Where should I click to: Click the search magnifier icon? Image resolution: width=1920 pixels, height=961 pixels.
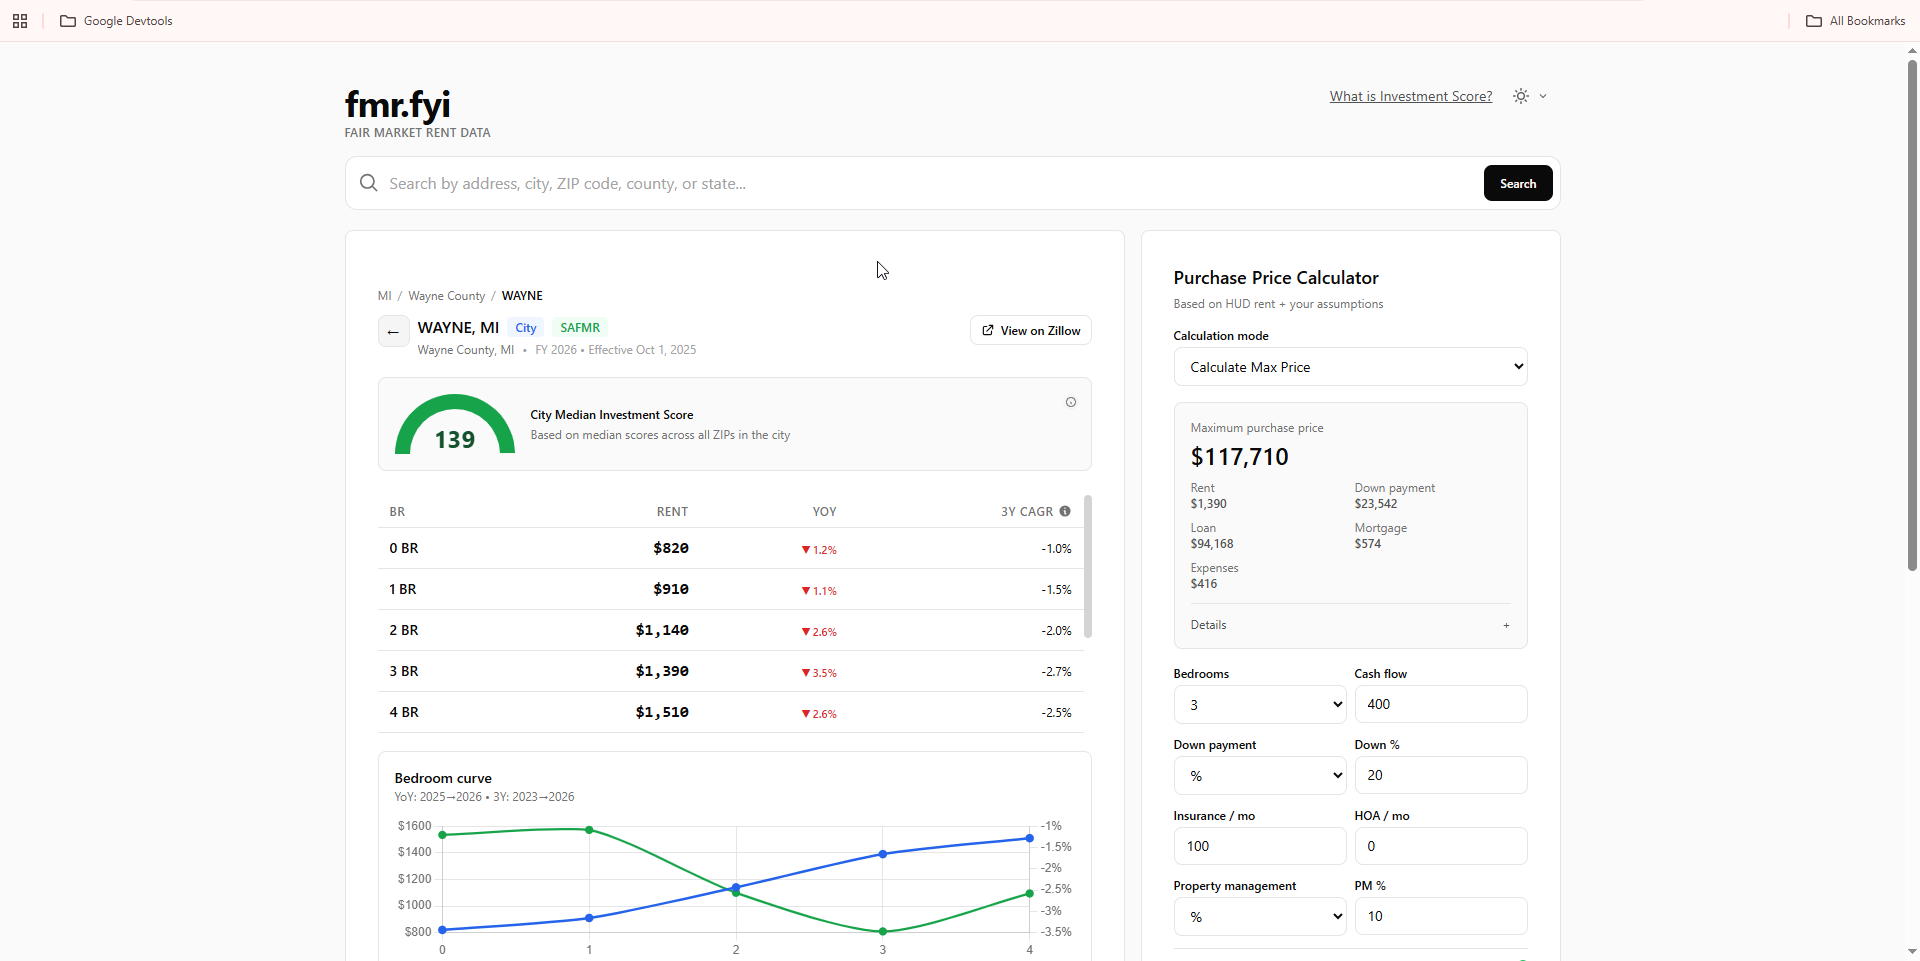coord(368,183)
